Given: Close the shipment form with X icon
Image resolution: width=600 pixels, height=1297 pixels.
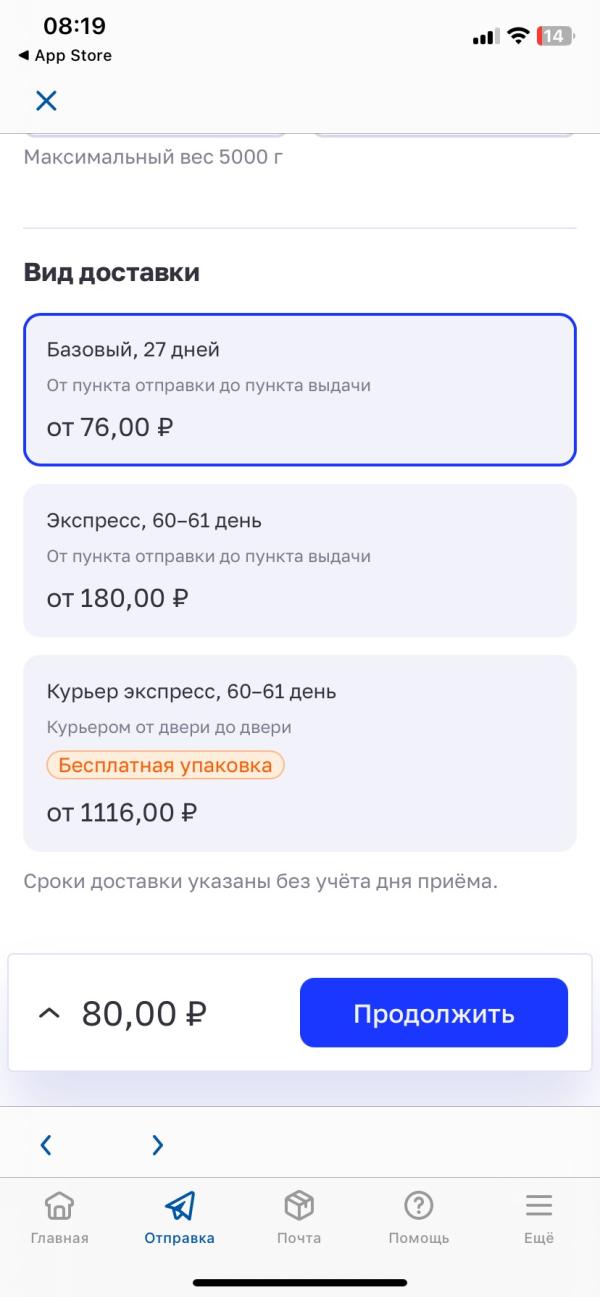Looking at the screenshot, I should pos(46,100).
